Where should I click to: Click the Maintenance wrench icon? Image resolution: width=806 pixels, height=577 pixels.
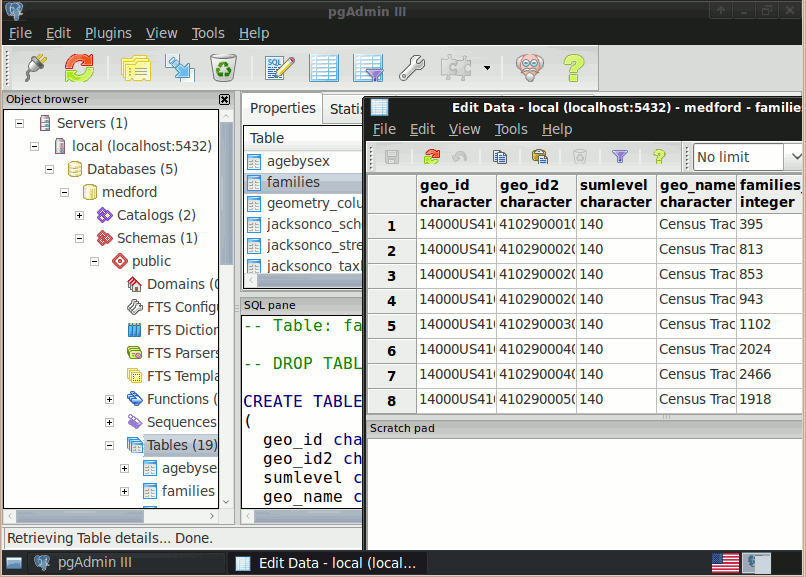411,68
